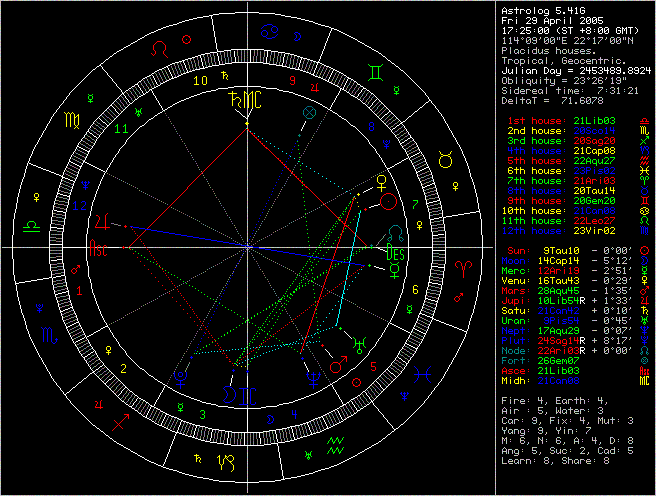The width and height of the screenshot is (656, 496).
Task: Select the Julian Day value line
Action: tap(576, 70)
